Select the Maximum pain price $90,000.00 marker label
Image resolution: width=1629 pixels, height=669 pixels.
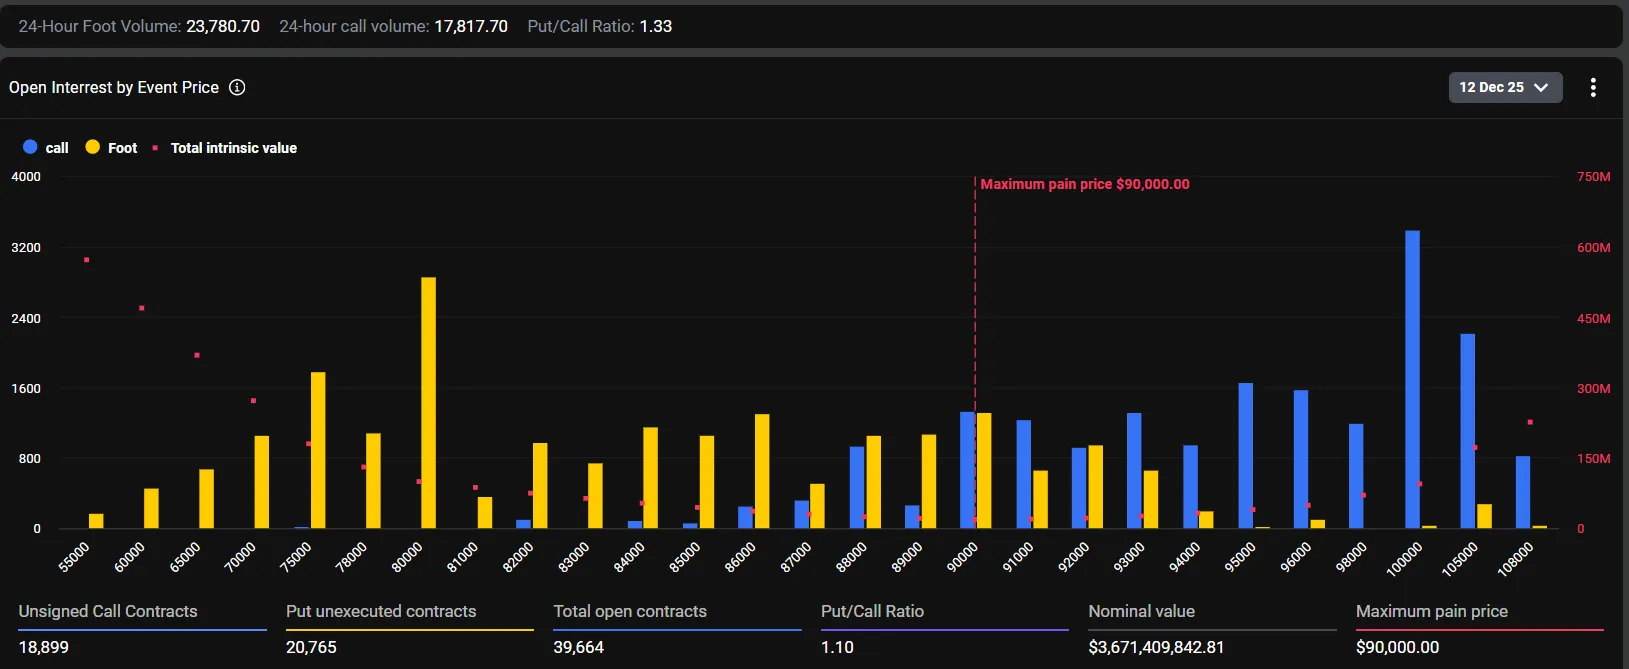click(x=1084, y=184)
